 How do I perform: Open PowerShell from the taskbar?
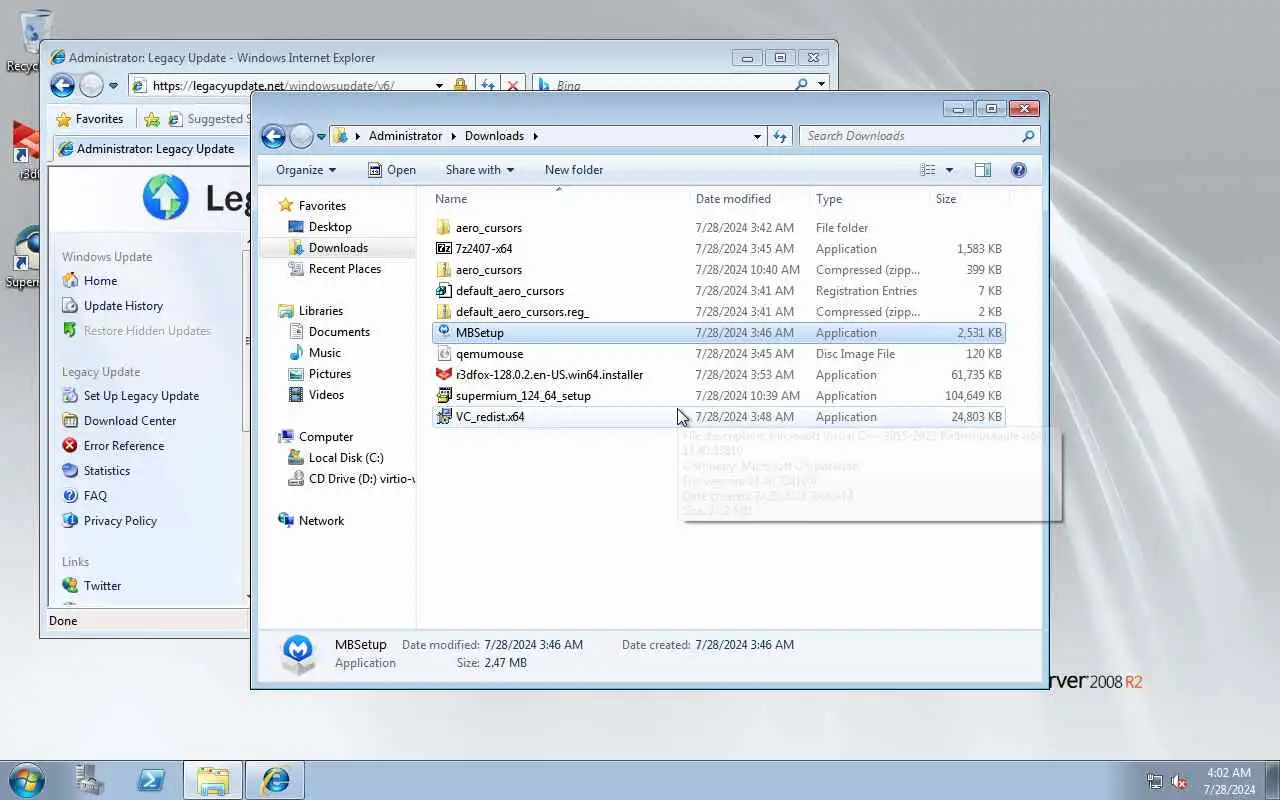click(151, 780)
